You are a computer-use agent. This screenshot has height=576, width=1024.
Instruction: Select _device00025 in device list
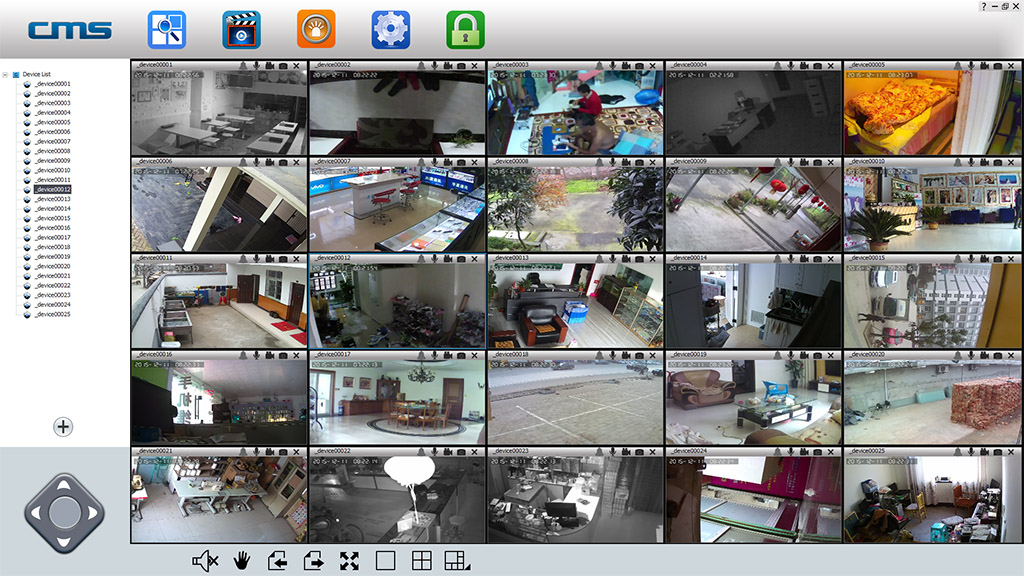pos(53,314)
